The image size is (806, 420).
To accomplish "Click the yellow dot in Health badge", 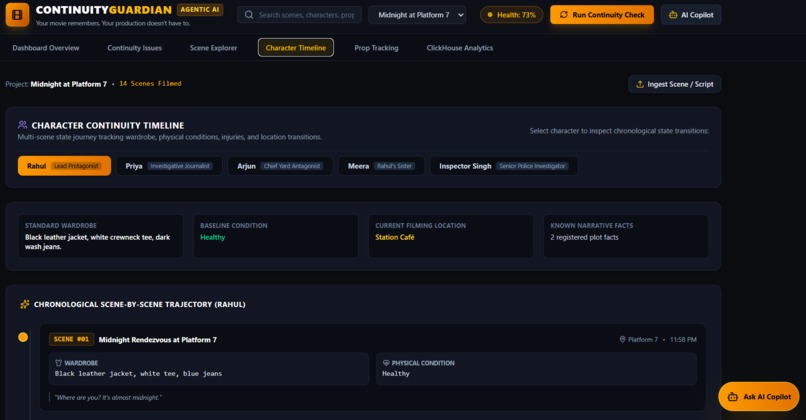I will coord(490,15).
